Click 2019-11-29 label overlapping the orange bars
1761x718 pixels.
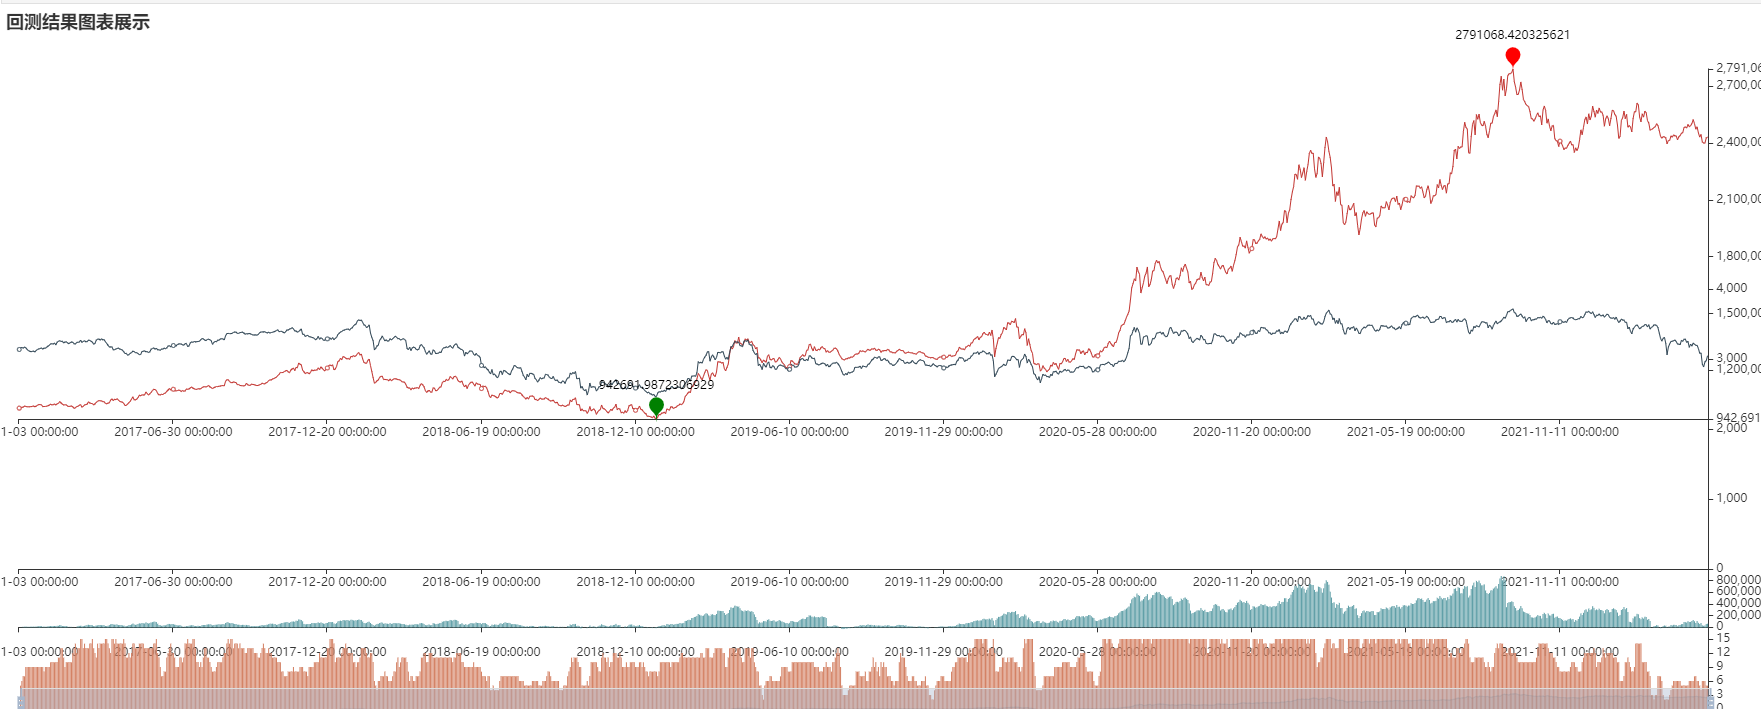[x=943, y=652]
